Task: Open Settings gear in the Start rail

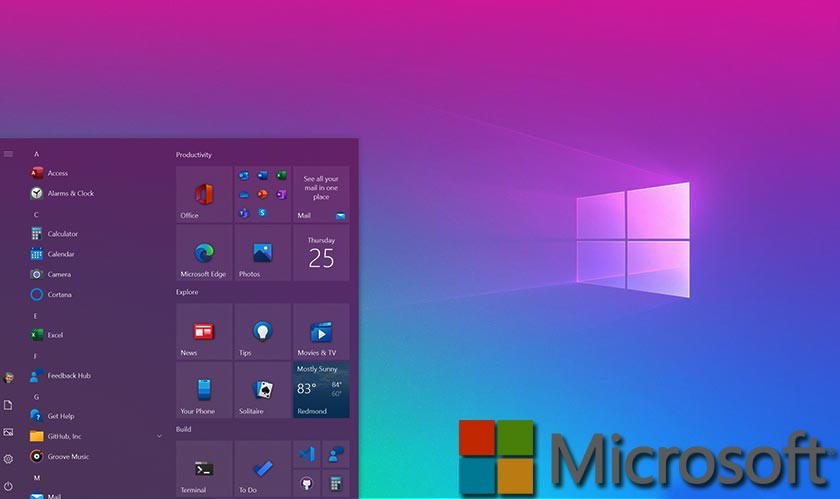Action: tap(8, 459)
